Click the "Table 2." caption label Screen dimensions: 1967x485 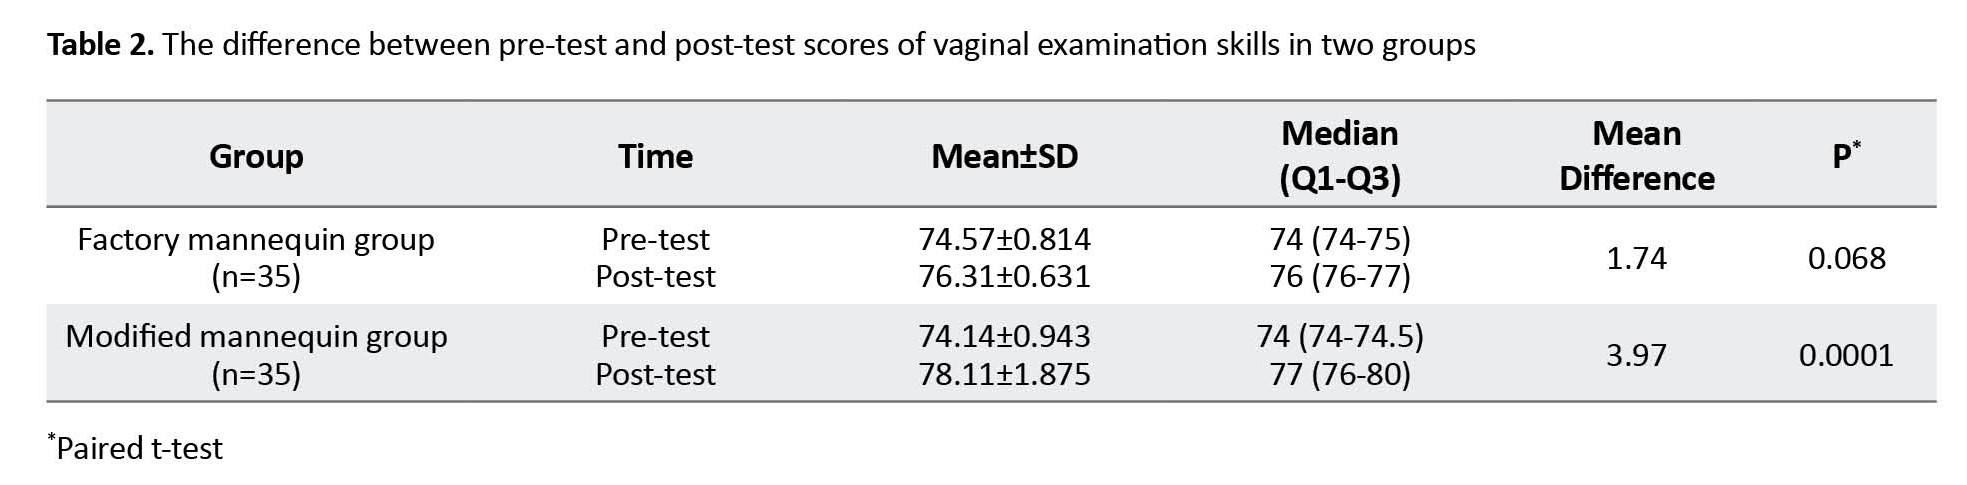click(x=100, y=45)
